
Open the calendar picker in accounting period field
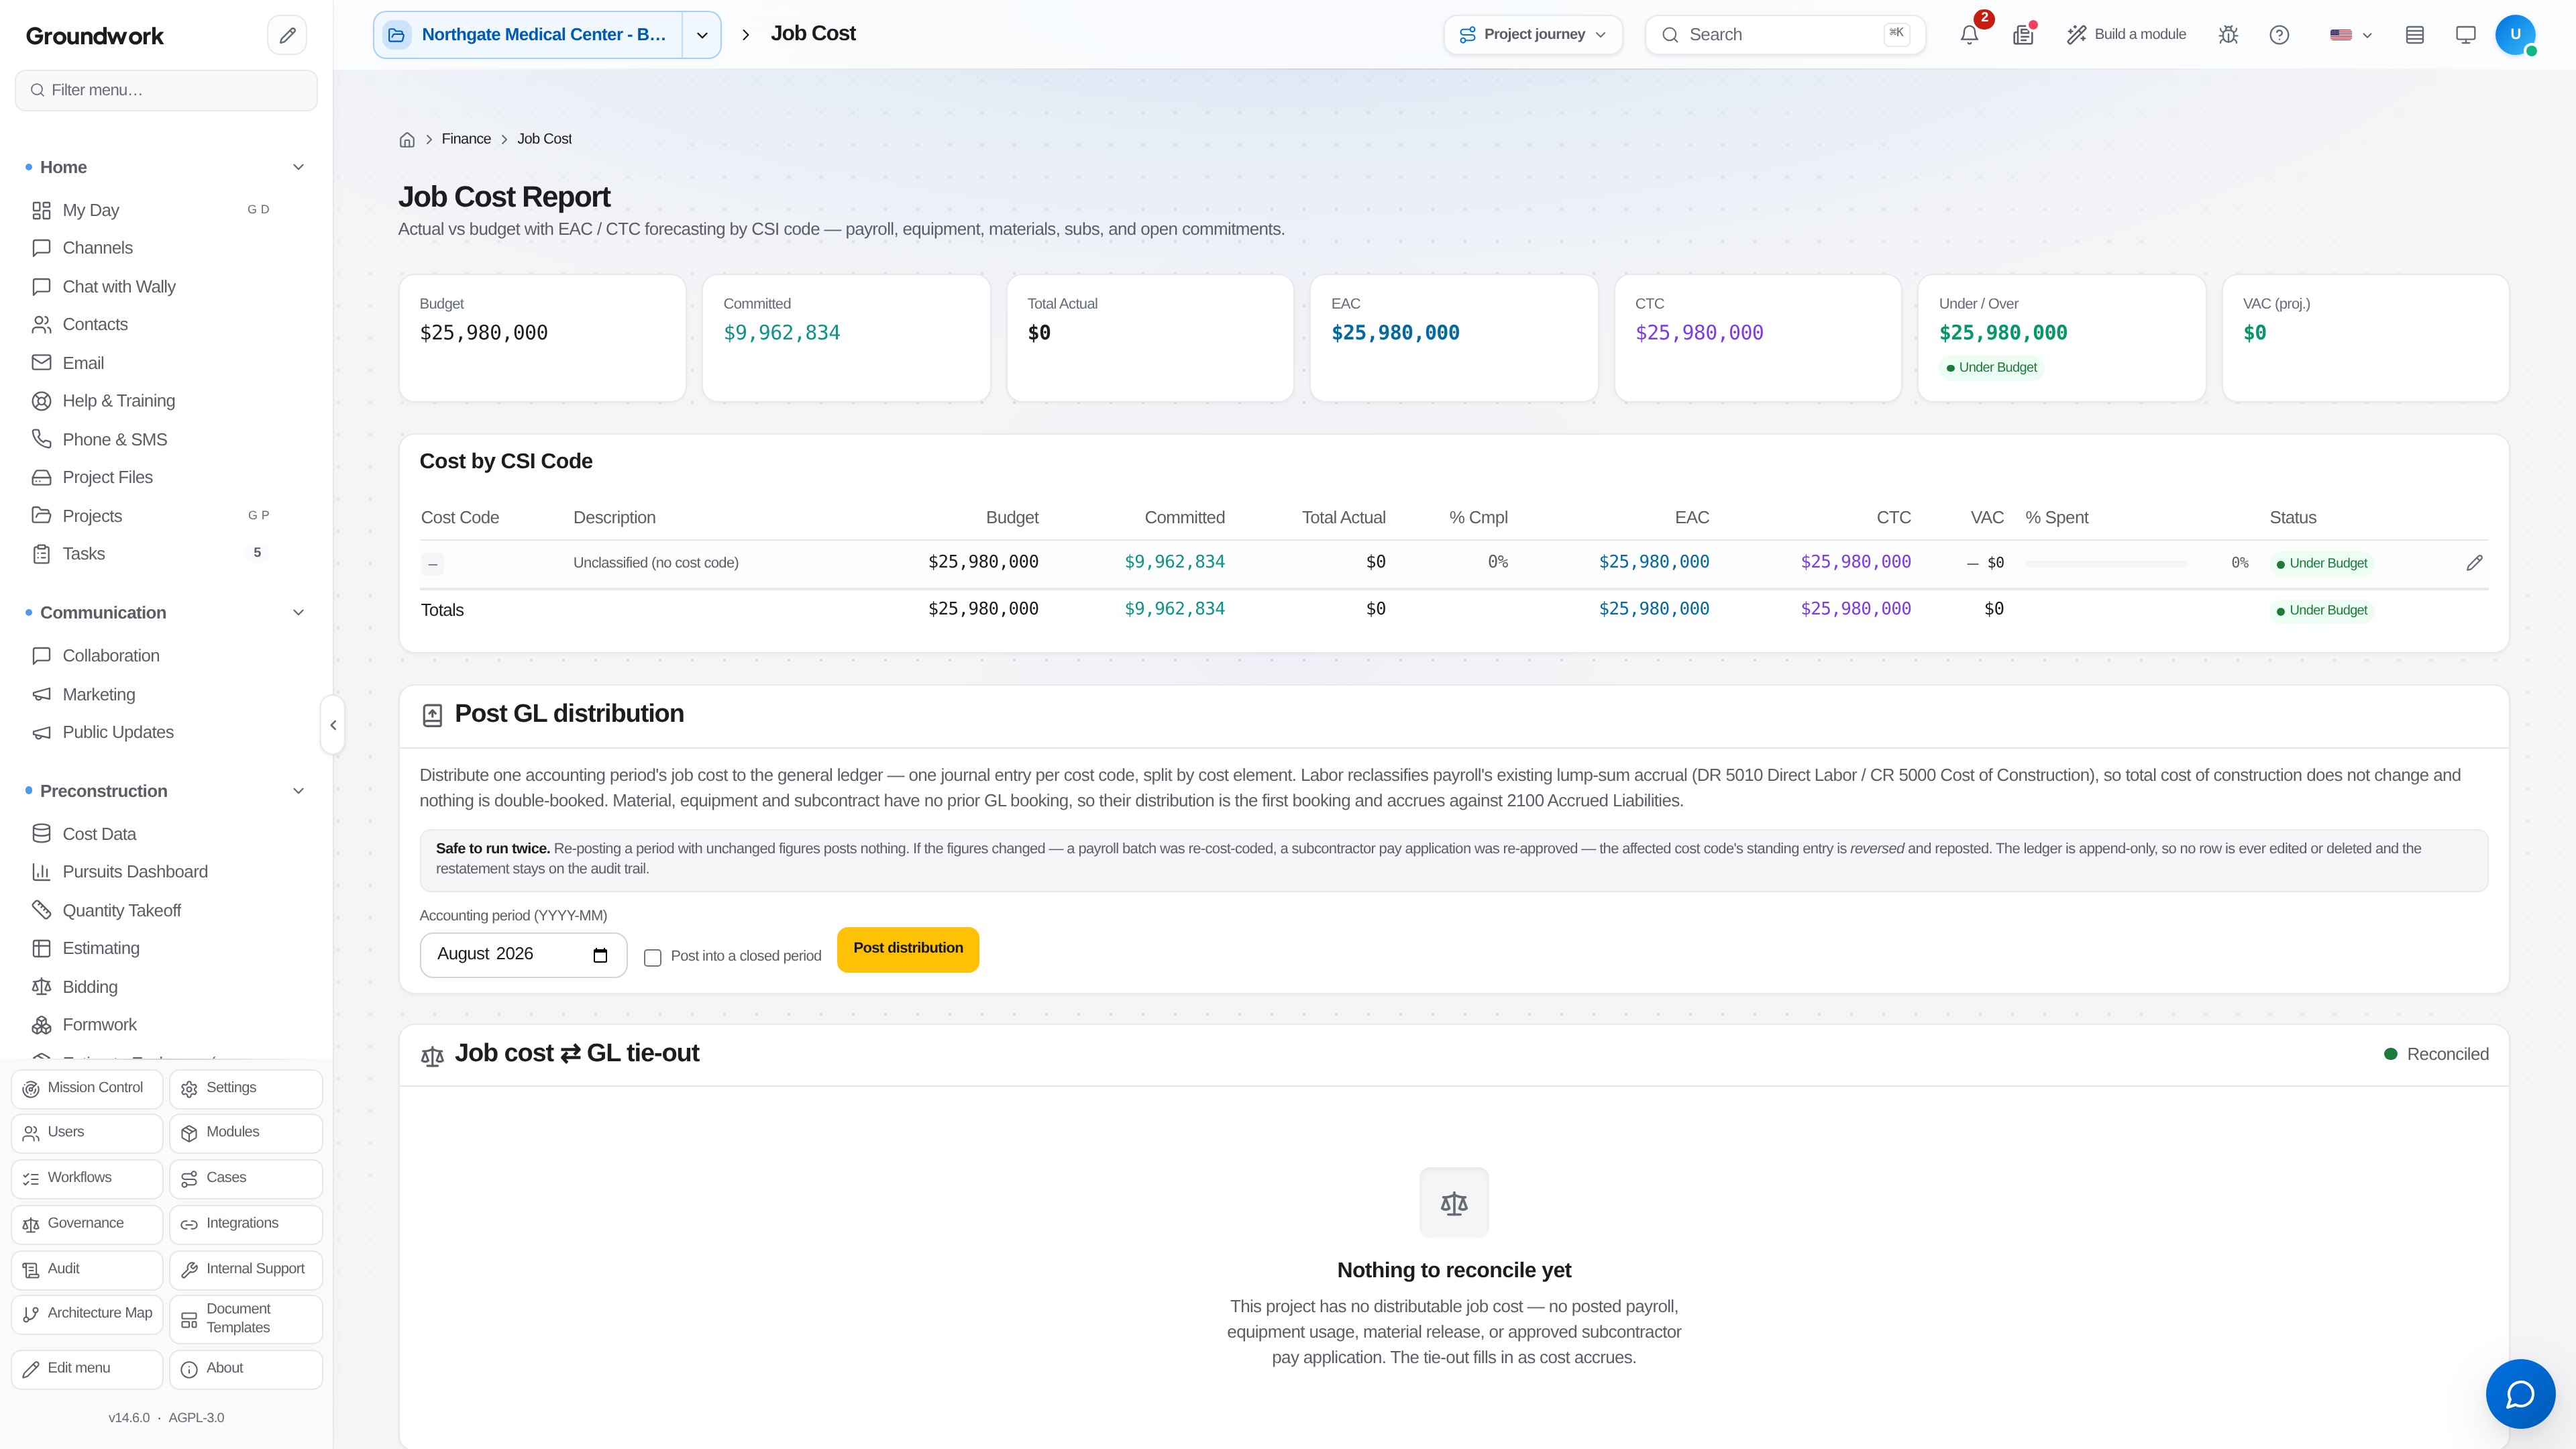[600, 955]
